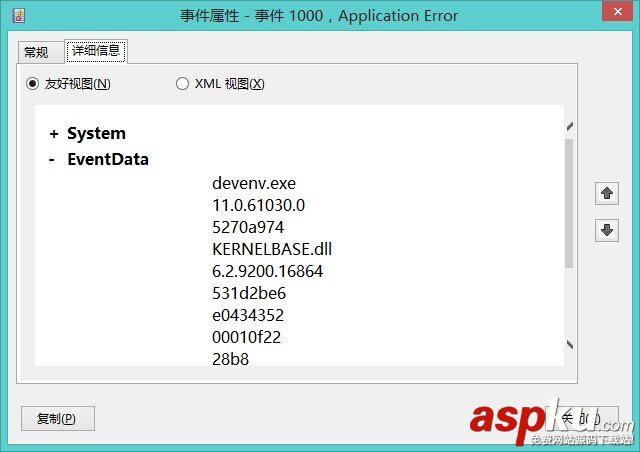640x452 pixels.
Task: Select the XML 视图 radio button
Action: pos(182,84)
